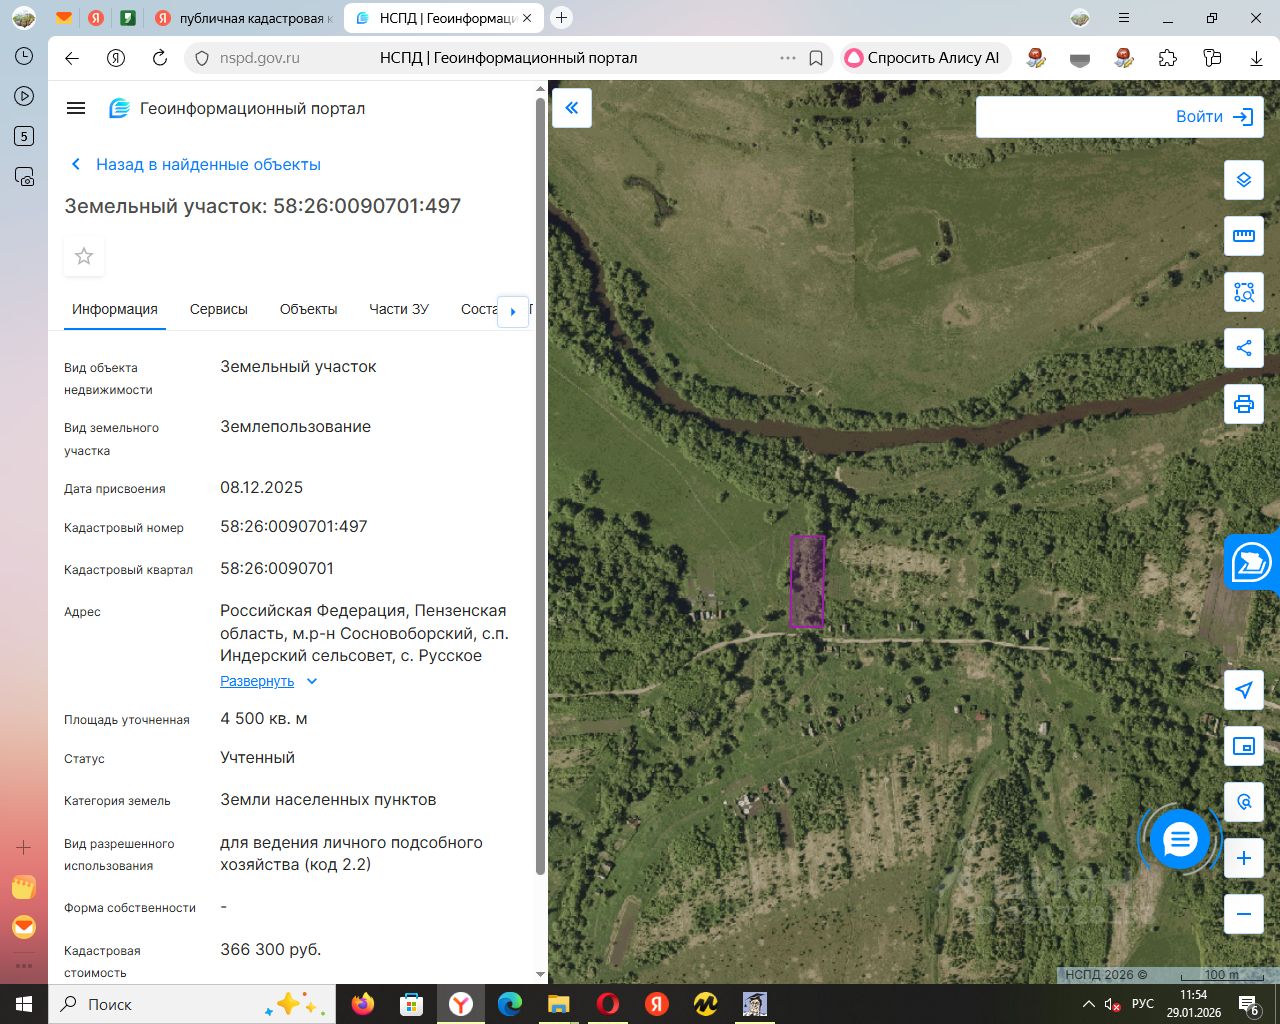Switch to the Объекты tab
Viewport: 1280px width, 1024px height.
point(309,309)
